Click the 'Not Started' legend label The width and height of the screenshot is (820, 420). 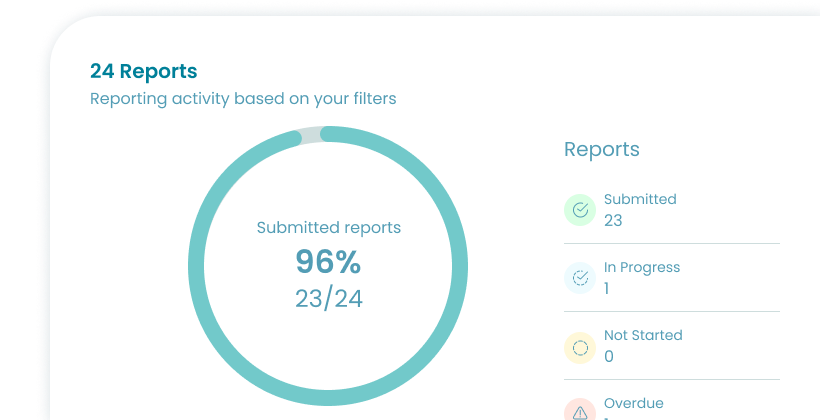pos(643,335)
